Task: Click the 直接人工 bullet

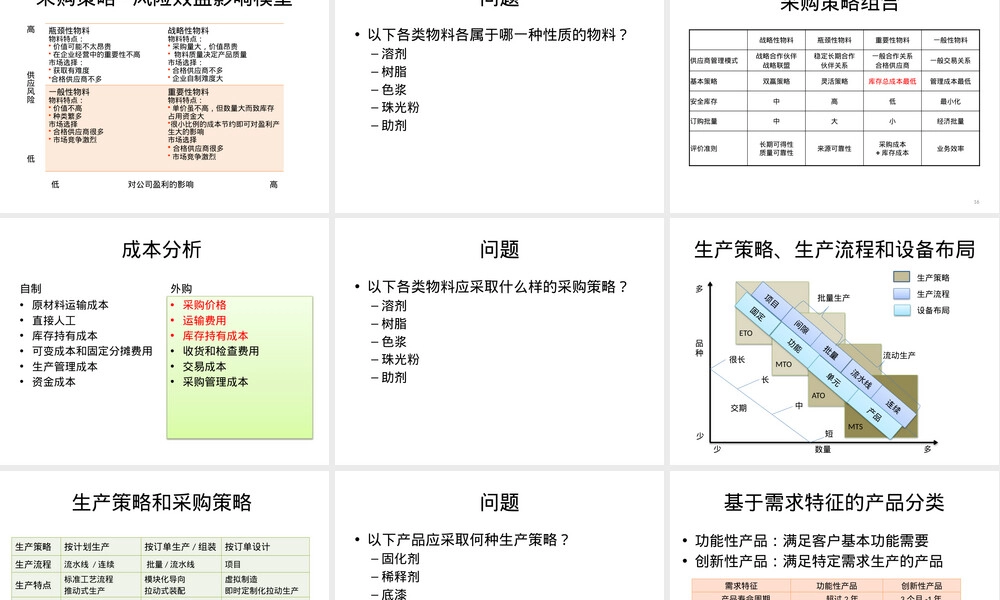Action: 54,320
